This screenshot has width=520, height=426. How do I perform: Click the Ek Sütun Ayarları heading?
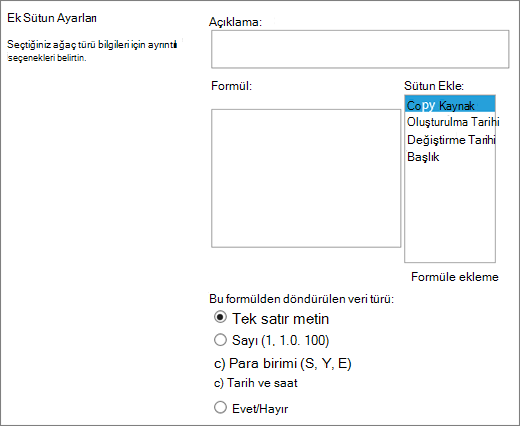tap(52, 18)
